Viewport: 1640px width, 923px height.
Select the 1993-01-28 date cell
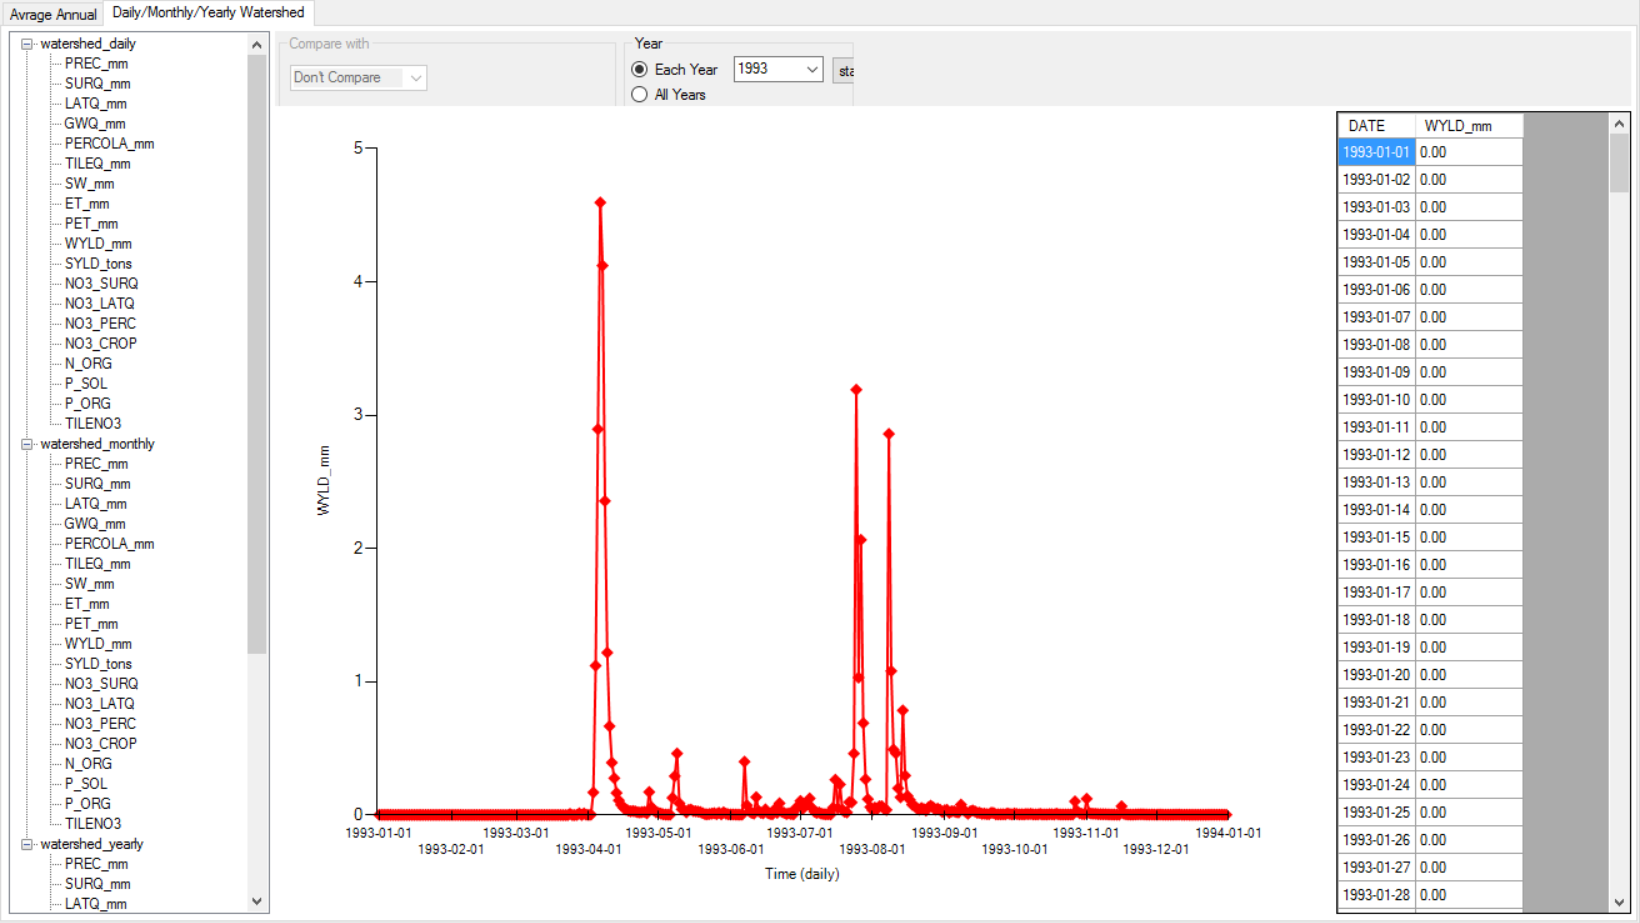coord(1376,895)
